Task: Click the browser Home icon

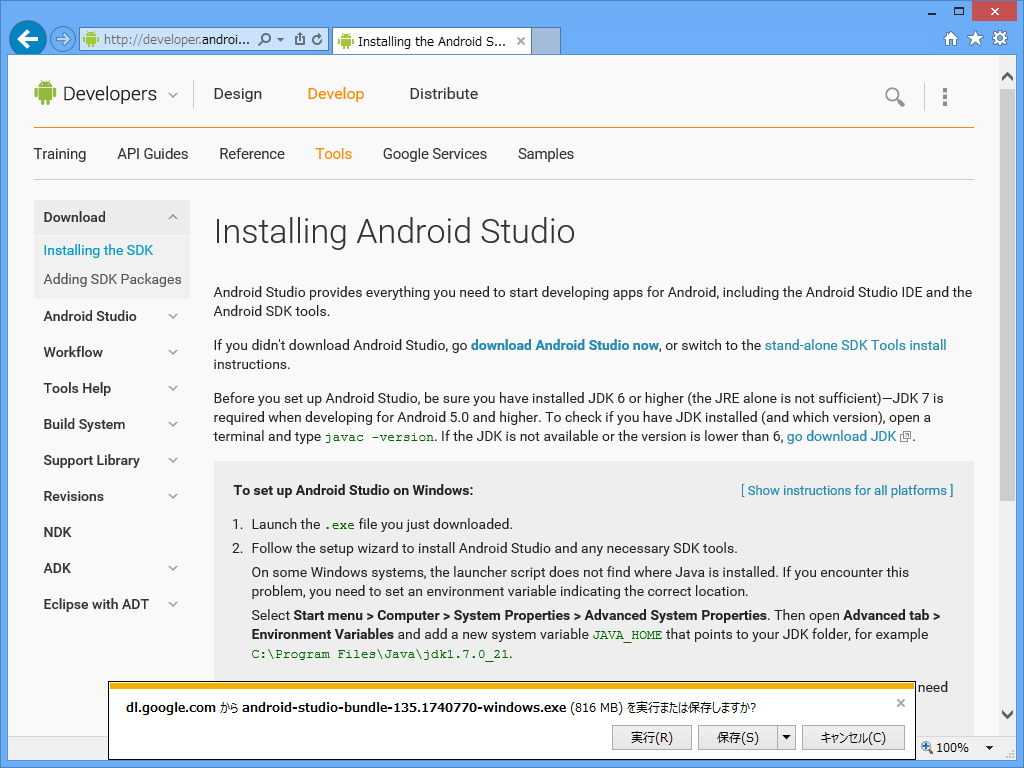Action: (x=951, y=39)
